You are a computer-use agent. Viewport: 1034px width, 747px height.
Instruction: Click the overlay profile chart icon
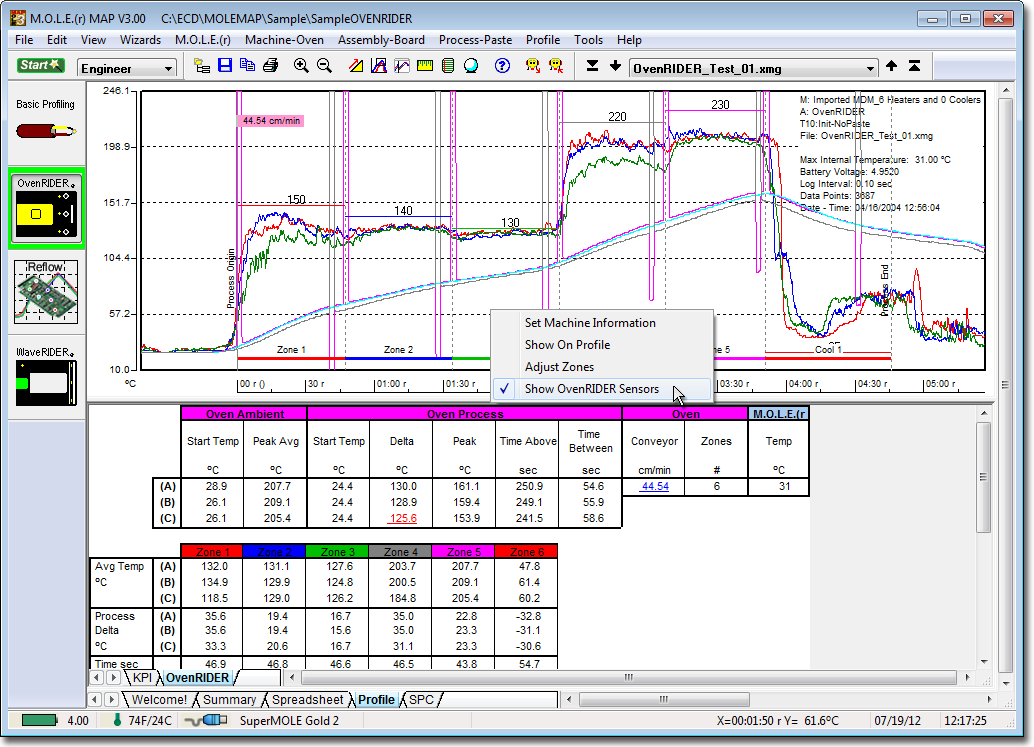pos(402,65)
